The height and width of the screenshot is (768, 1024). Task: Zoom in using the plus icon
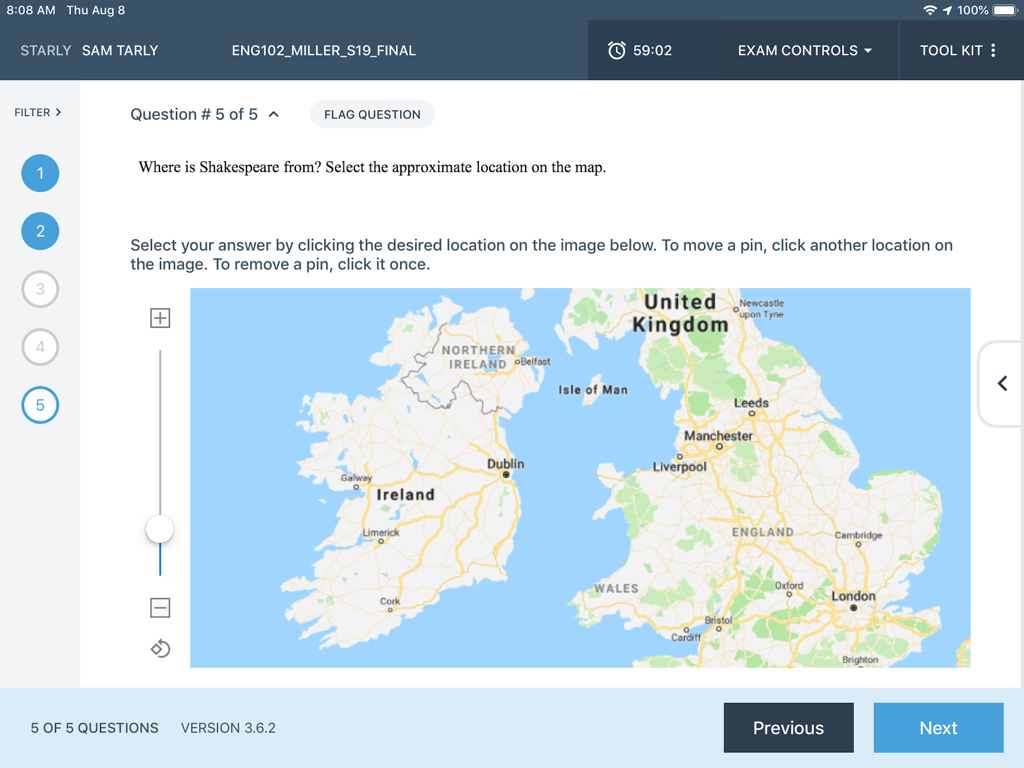point(160,317)
